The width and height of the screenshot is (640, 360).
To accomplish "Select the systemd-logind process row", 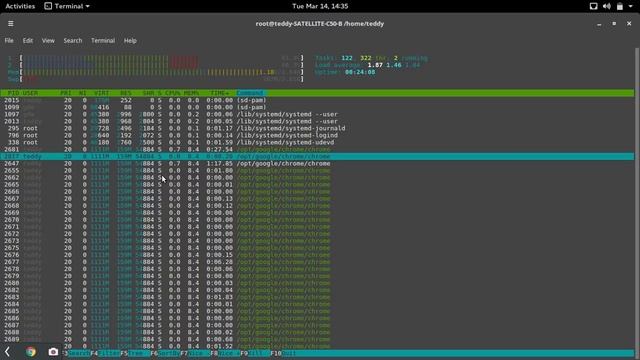I will click(317, 136).
